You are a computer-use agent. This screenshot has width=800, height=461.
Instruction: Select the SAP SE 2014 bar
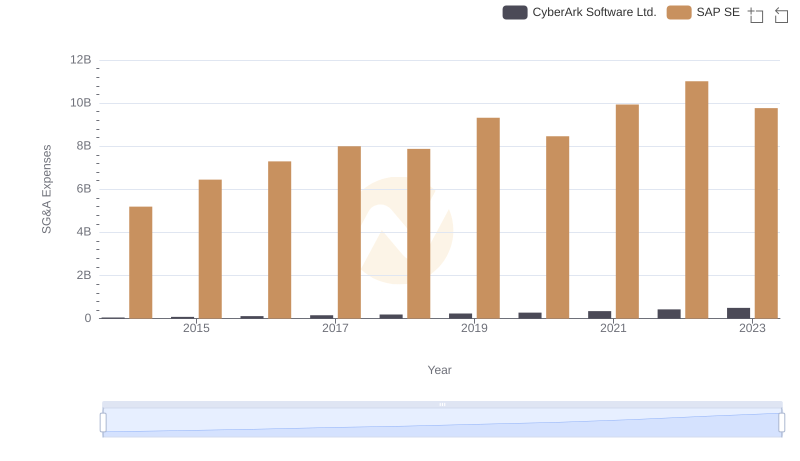click(x=141, y=263)
